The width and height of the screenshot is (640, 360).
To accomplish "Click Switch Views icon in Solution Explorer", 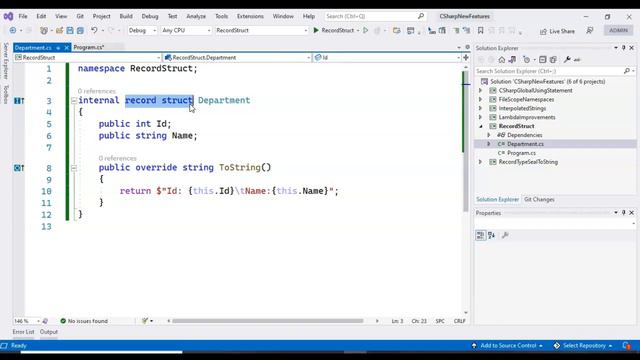I will click(512, 60).
